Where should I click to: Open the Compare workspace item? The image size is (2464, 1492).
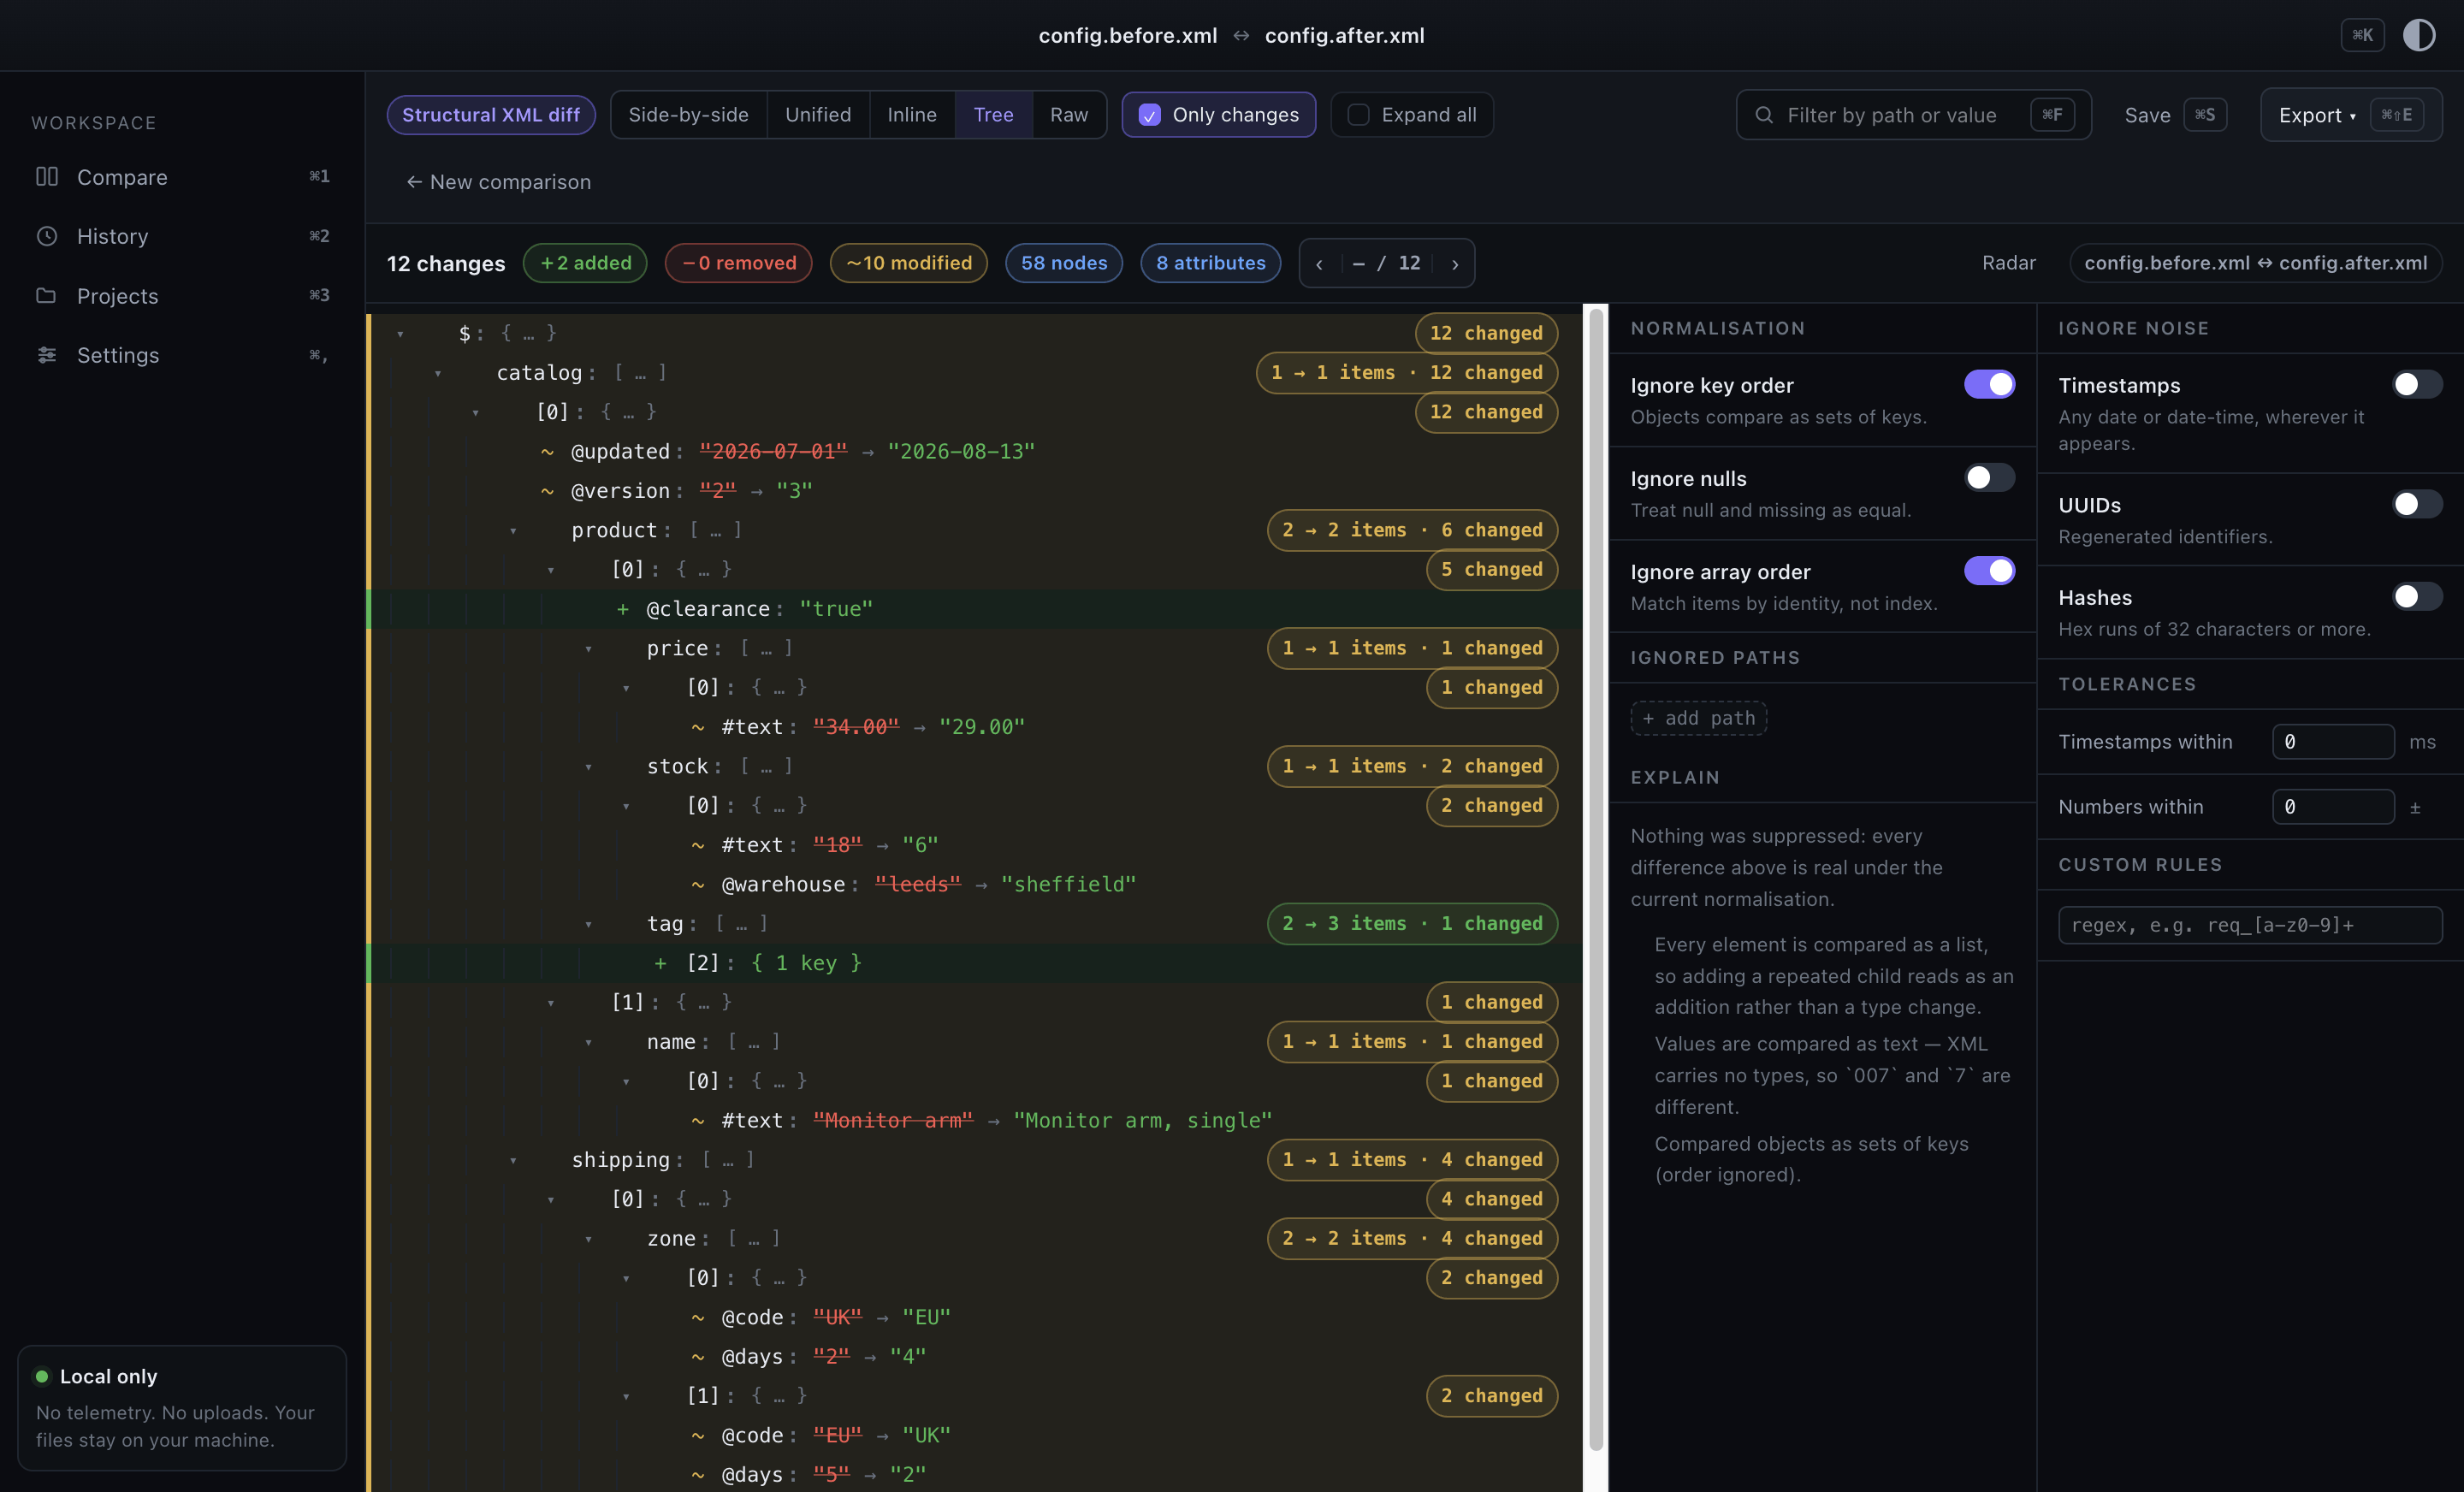(x=182, y=177)
